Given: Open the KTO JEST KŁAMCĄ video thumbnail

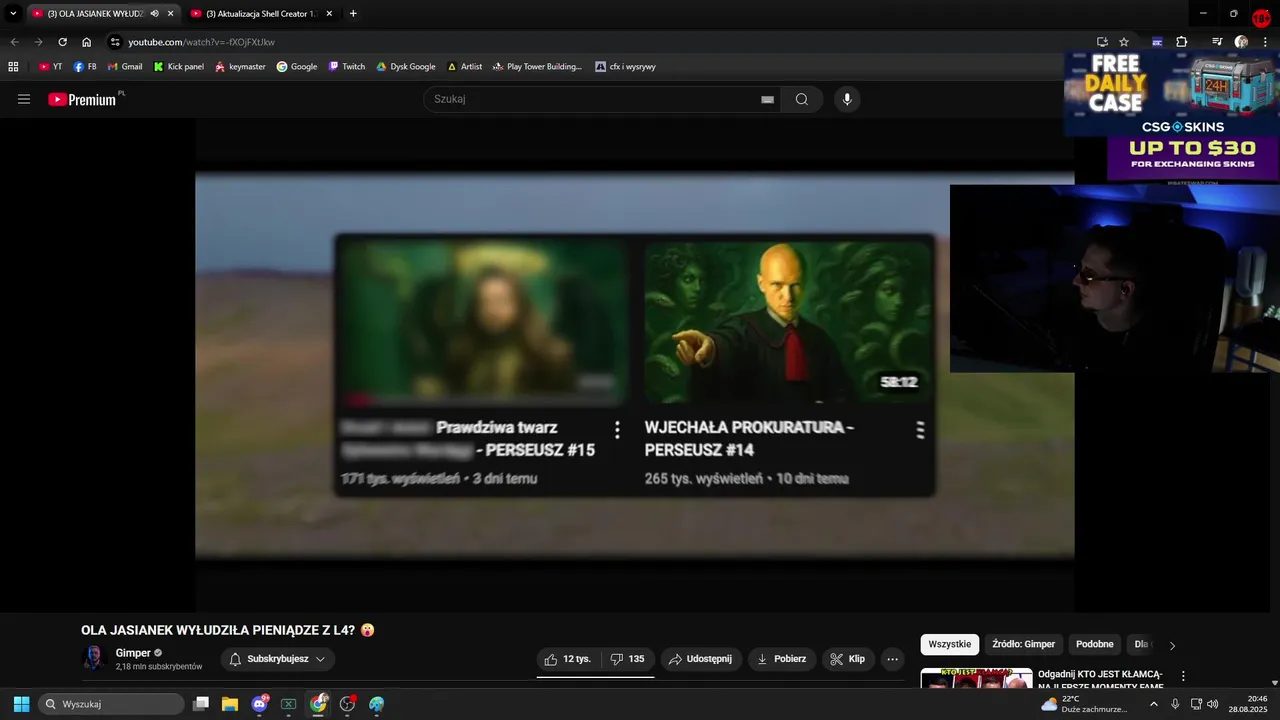Looking at the screenshot, I should [976, 678].
